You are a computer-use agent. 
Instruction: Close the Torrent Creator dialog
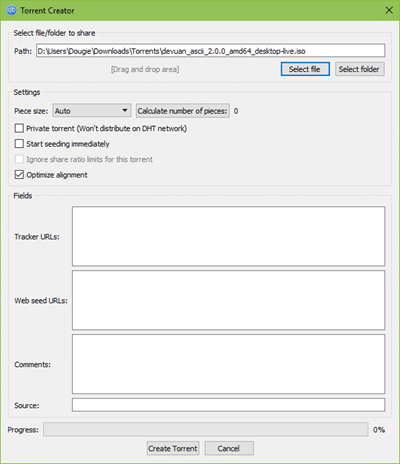389,10
